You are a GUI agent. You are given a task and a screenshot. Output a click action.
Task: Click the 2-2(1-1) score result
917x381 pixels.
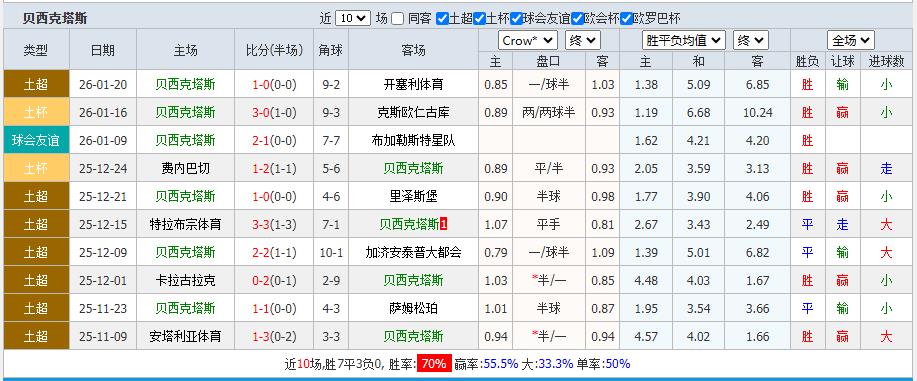274,252
